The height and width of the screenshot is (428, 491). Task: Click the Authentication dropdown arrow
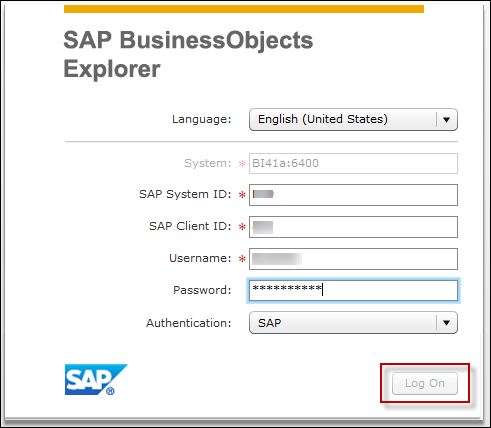[447, 323]
